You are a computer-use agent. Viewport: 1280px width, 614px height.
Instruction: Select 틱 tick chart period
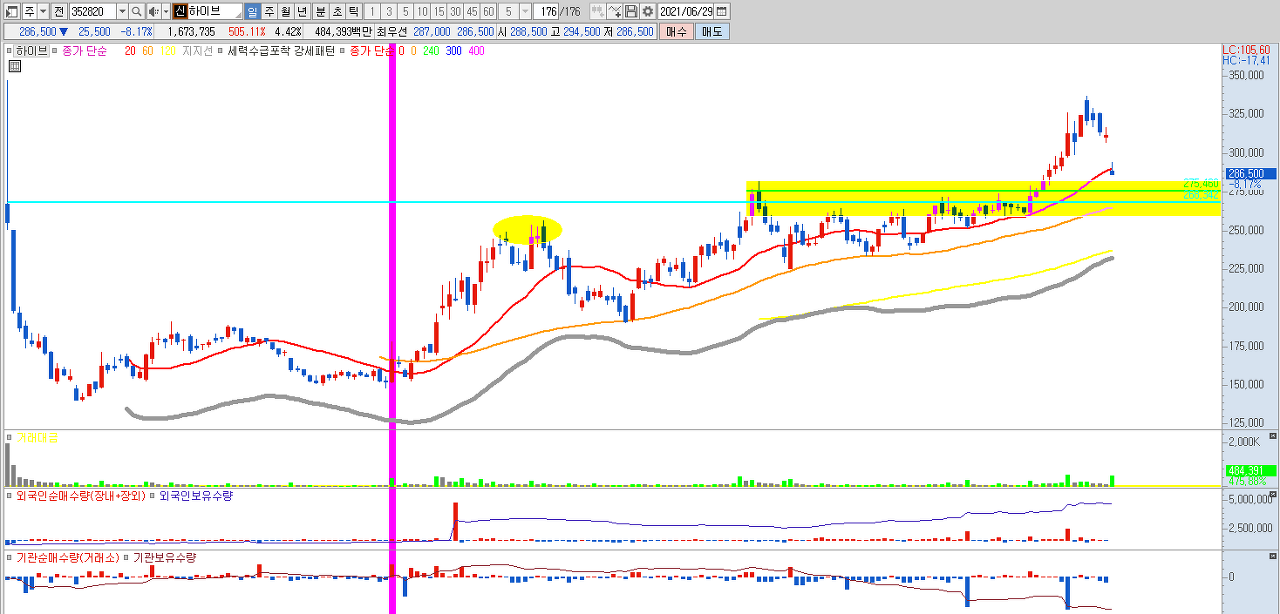353,11
